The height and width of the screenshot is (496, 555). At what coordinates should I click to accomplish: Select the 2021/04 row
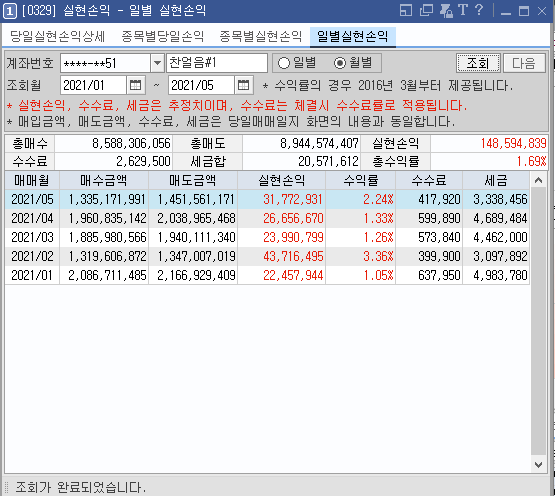click(267, 218)
